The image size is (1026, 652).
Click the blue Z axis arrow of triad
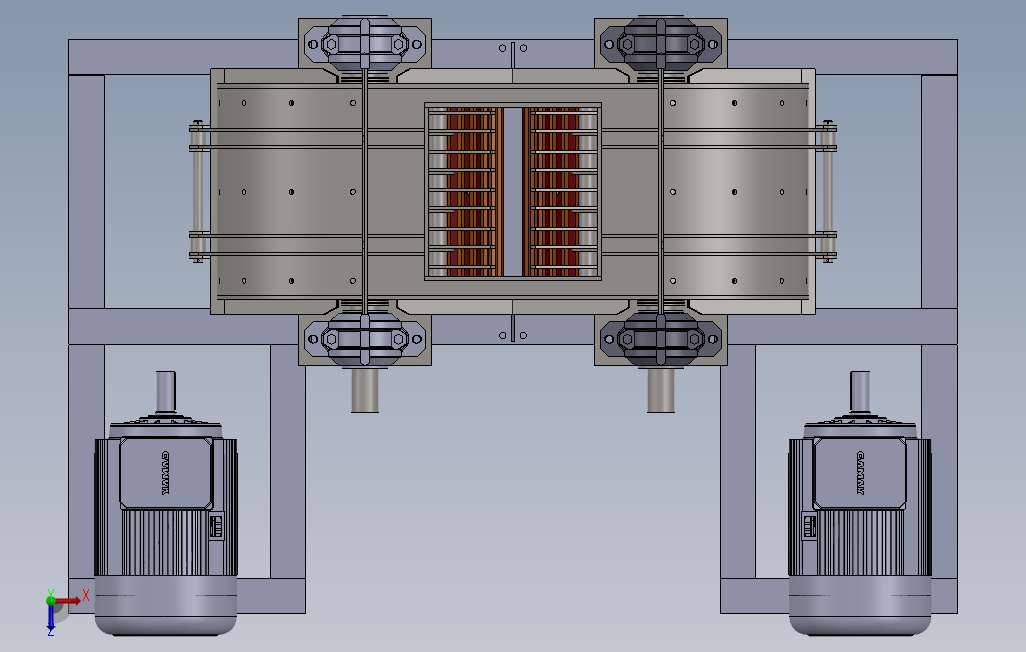point(50,619)
